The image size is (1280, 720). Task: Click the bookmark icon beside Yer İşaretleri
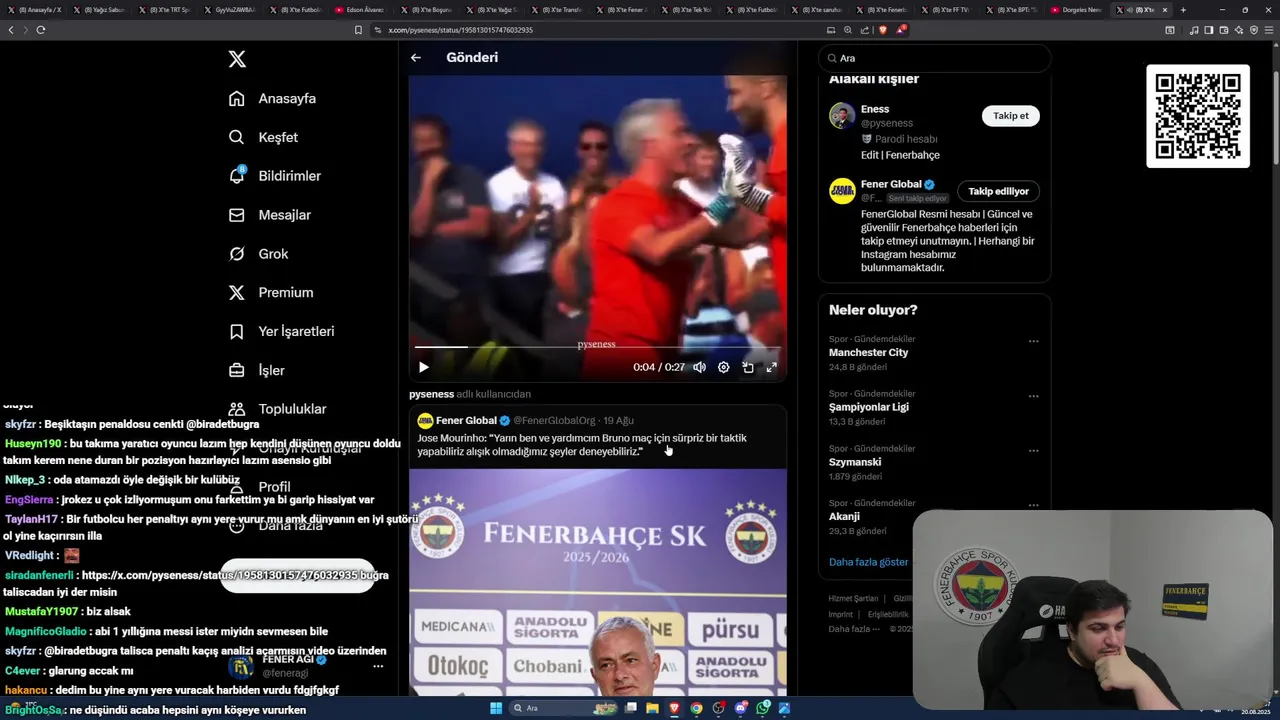click(x=237, y=331)
